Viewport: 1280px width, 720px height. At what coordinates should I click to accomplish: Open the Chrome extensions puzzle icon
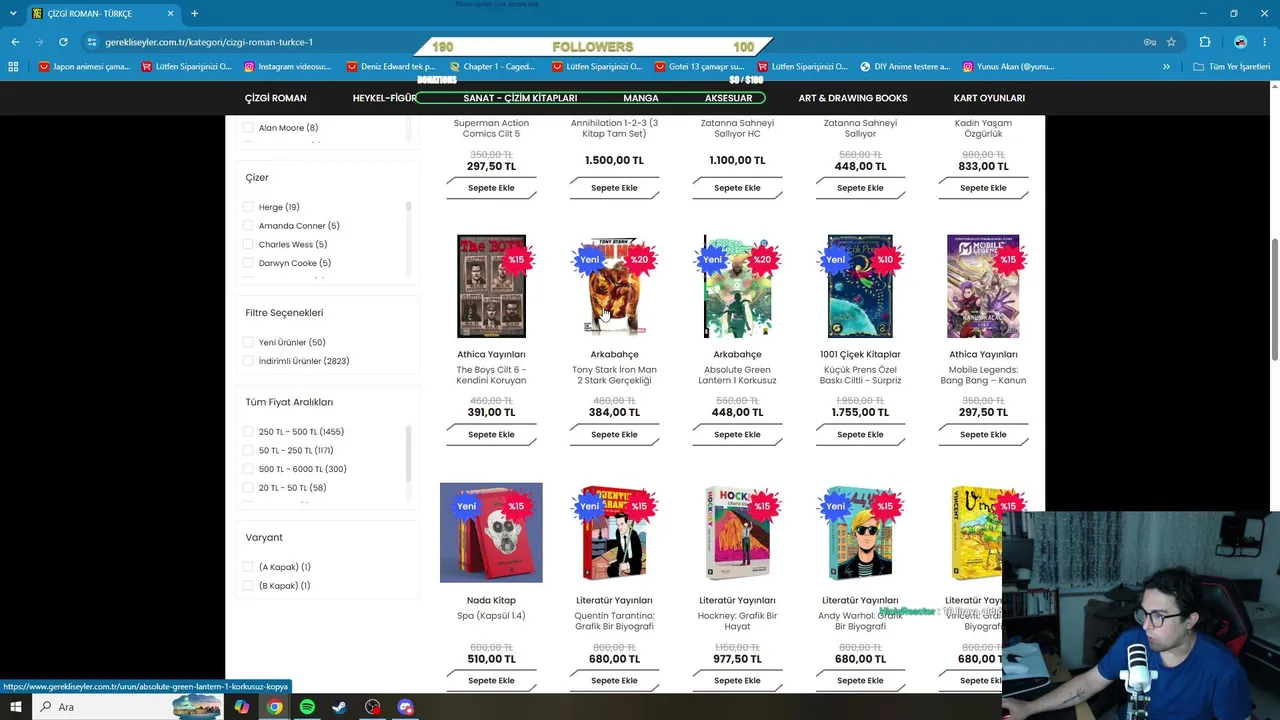(x=1205, y=42)
